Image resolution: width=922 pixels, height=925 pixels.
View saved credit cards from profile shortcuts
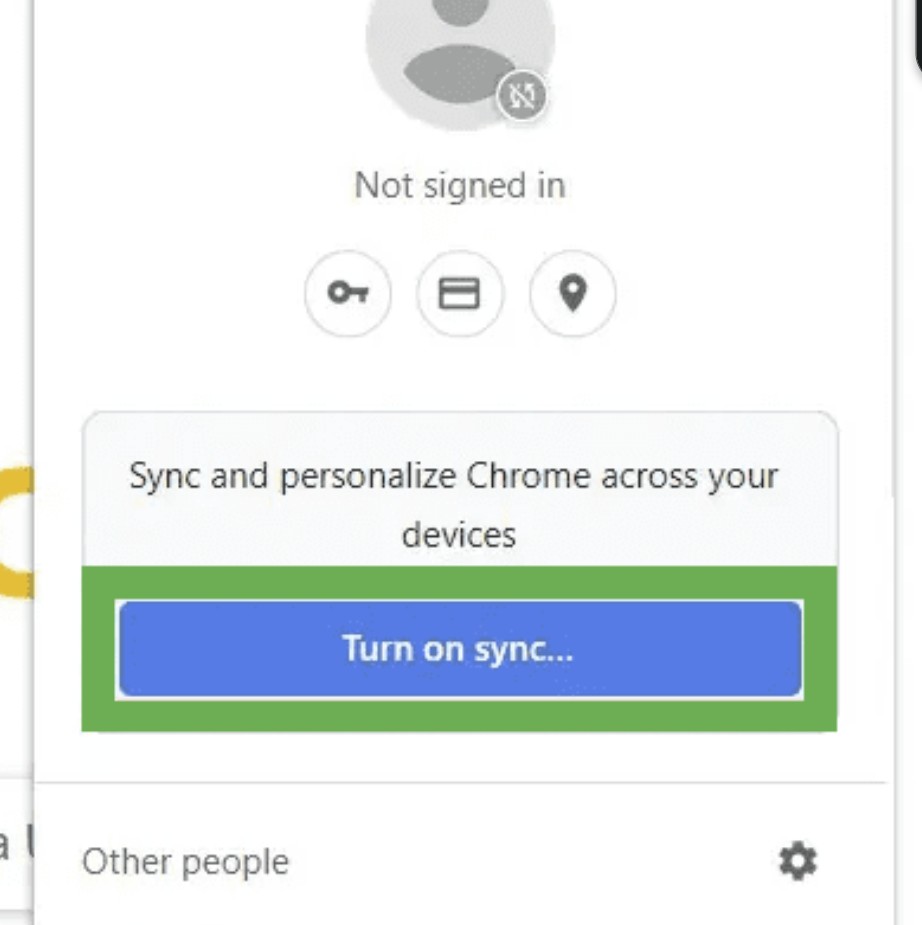click(x=460, y=294)
